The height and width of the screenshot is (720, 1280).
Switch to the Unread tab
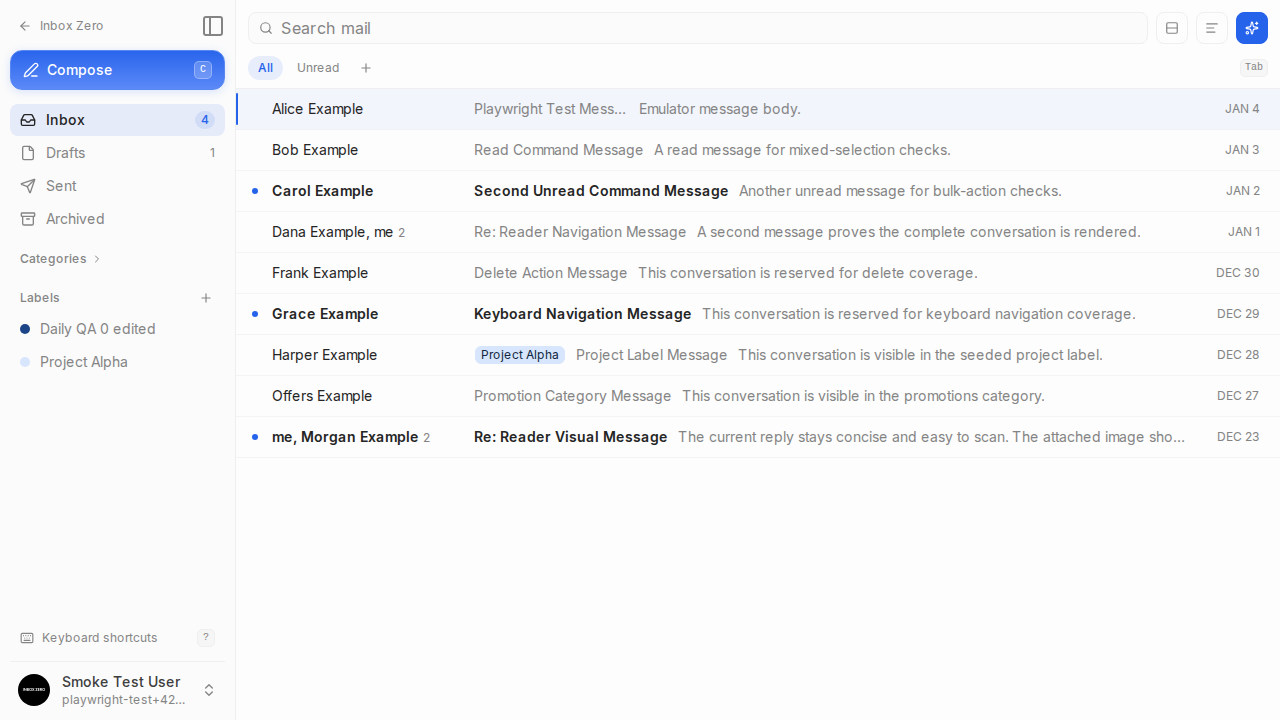coord(318,68)
